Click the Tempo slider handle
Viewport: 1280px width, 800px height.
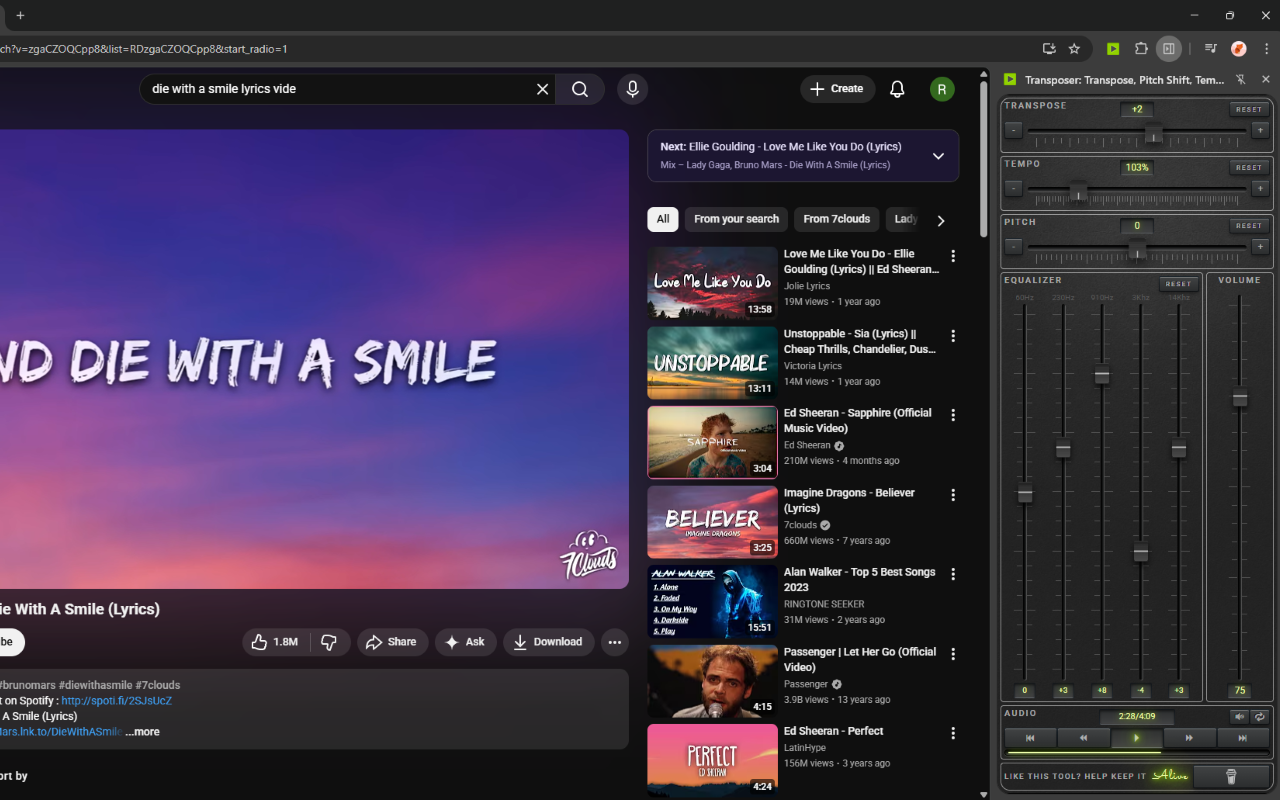click(x=1078, y=191)
